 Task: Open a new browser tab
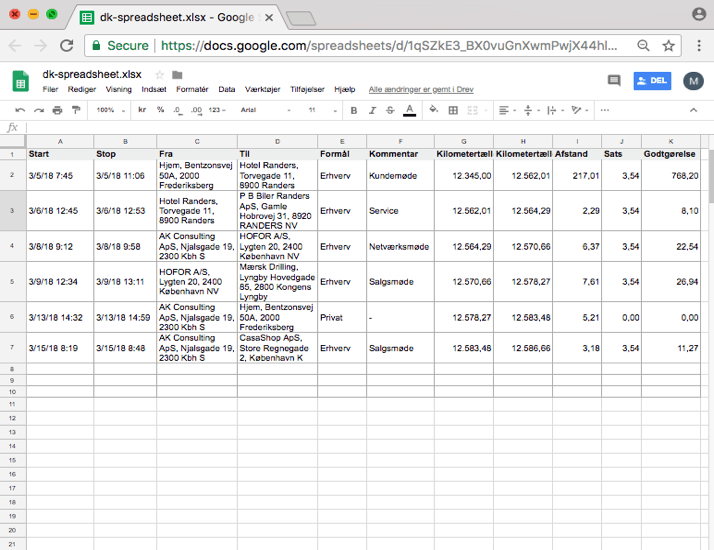coord(301,19)
